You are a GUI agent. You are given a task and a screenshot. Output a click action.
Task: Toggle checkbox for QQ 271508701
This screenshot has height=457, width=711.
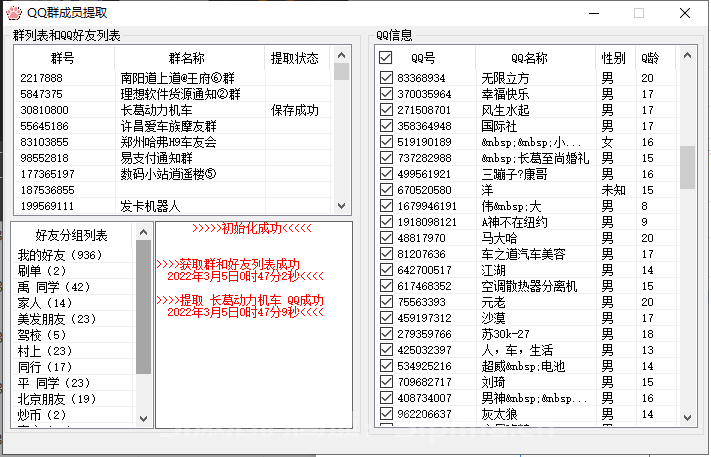(386, 110)
